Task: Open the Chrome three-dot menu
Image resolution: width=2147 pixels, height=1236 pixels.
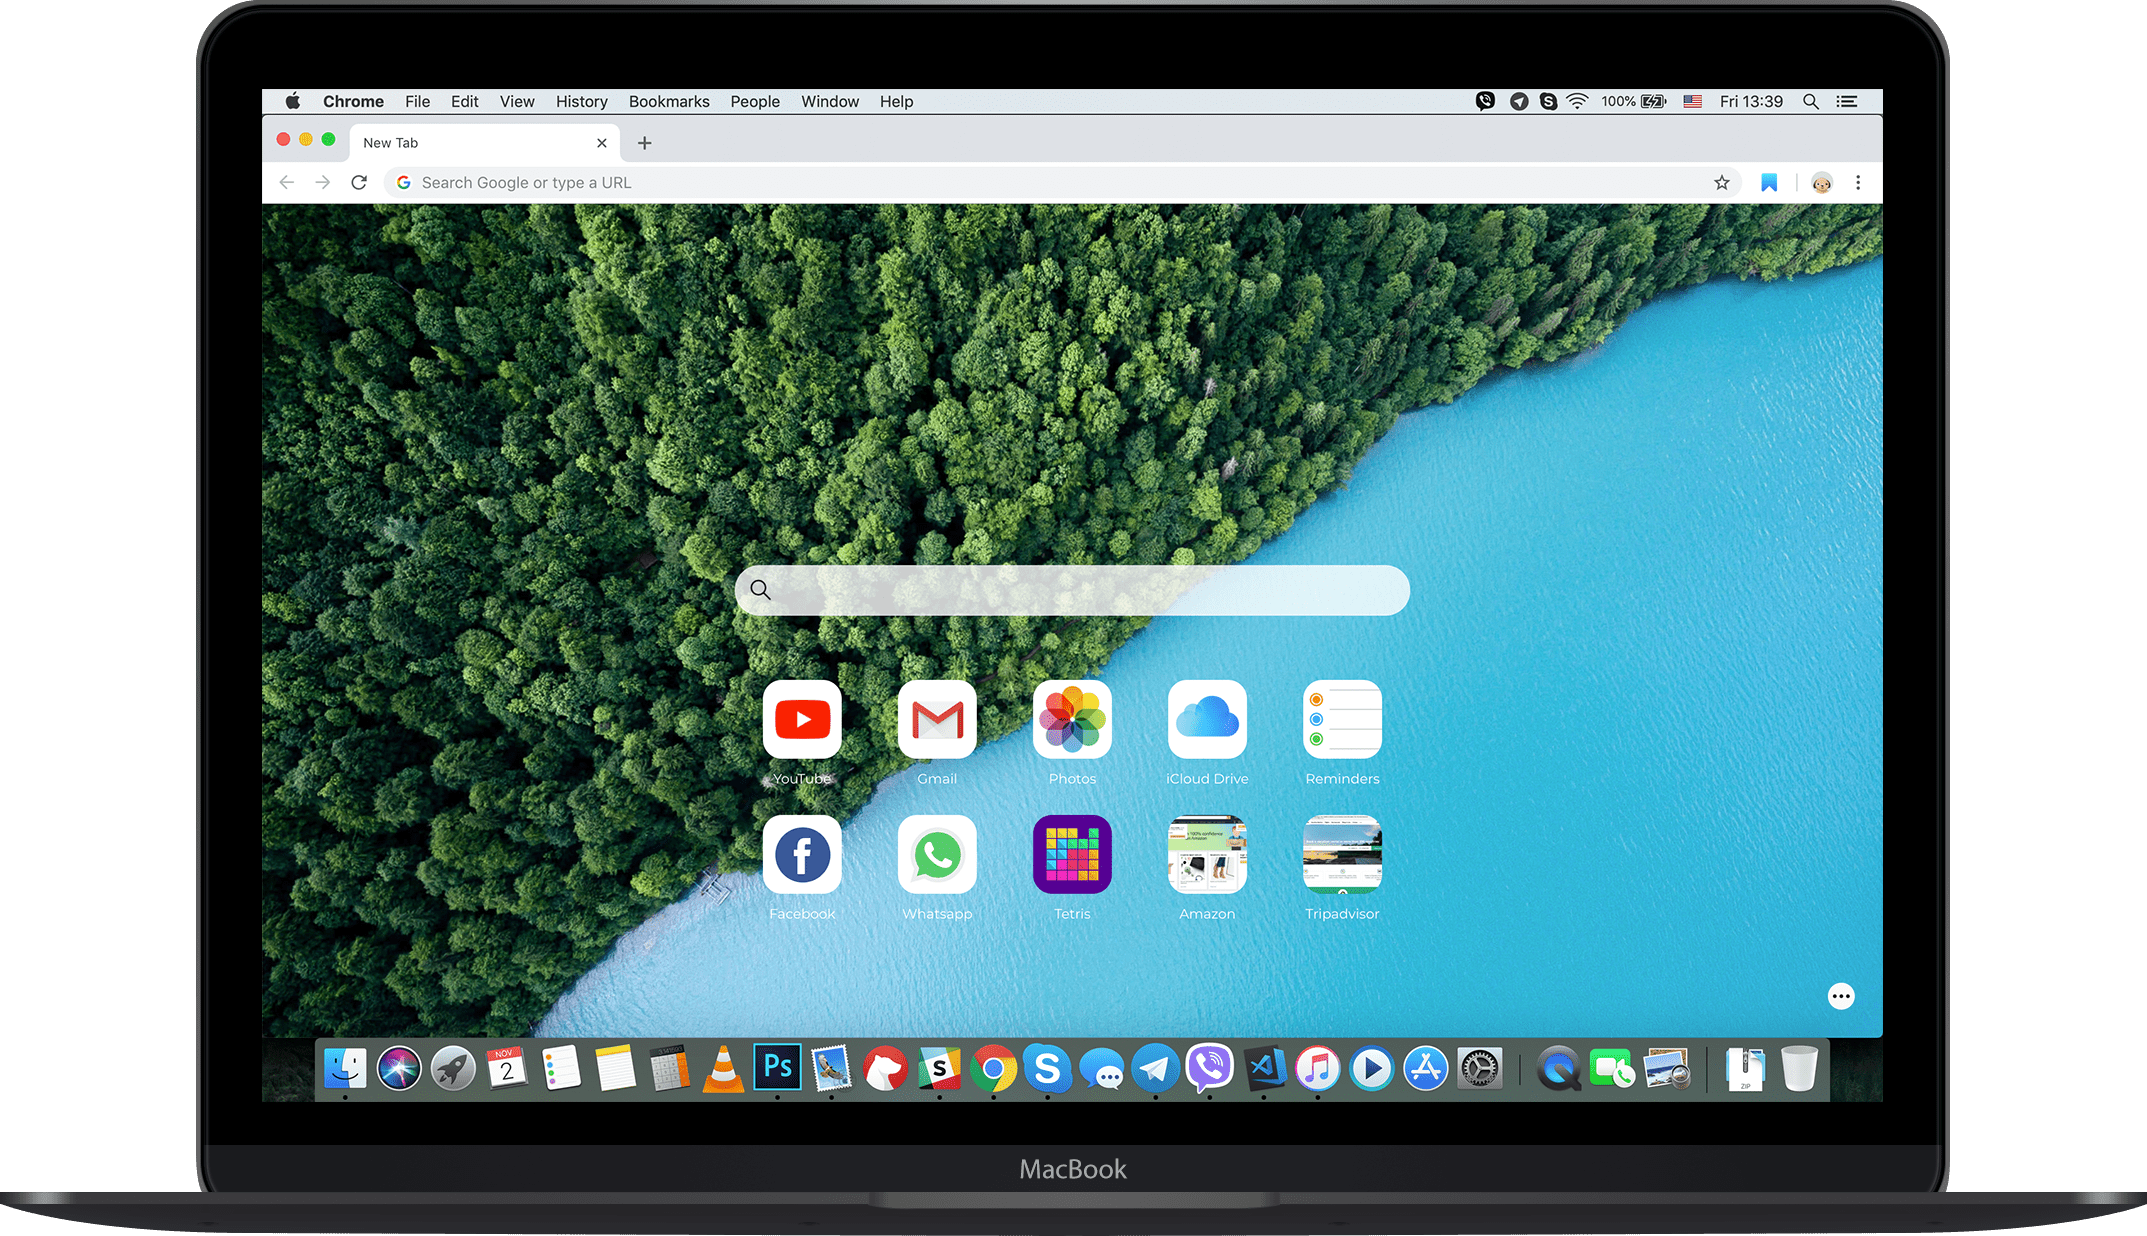Action: click(1858, 183)
